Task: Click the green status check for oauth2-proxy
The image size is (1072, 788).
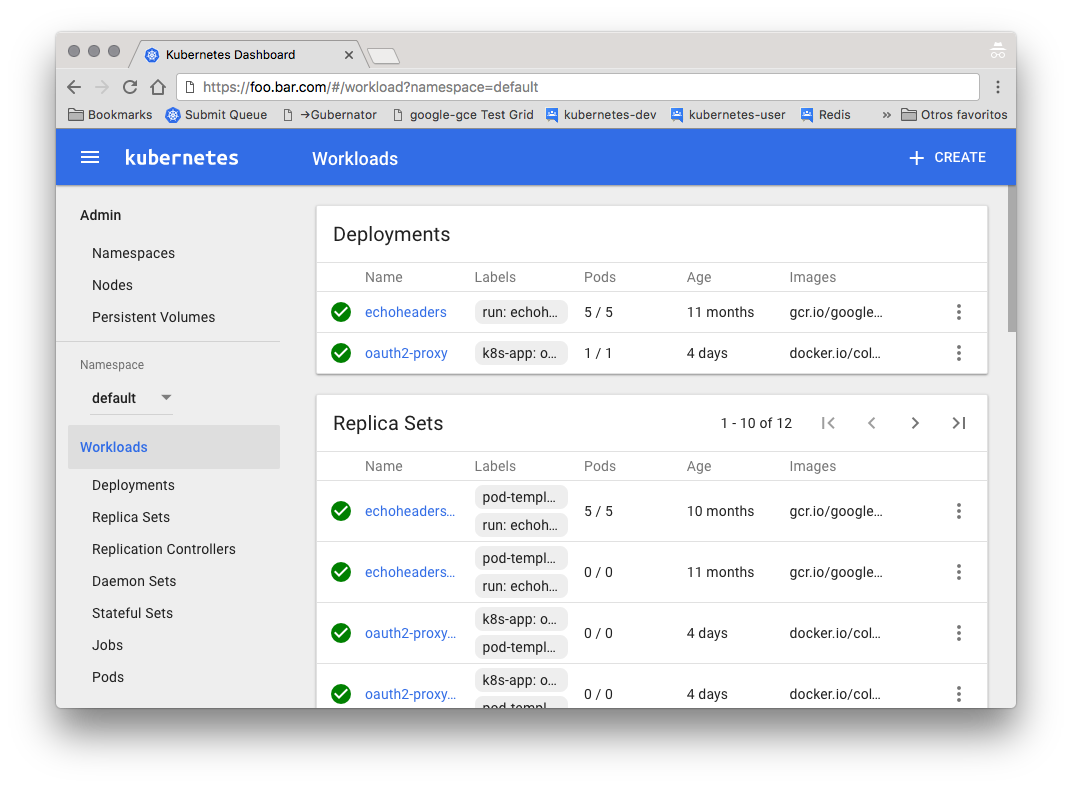Action: (x=341, y=353)
